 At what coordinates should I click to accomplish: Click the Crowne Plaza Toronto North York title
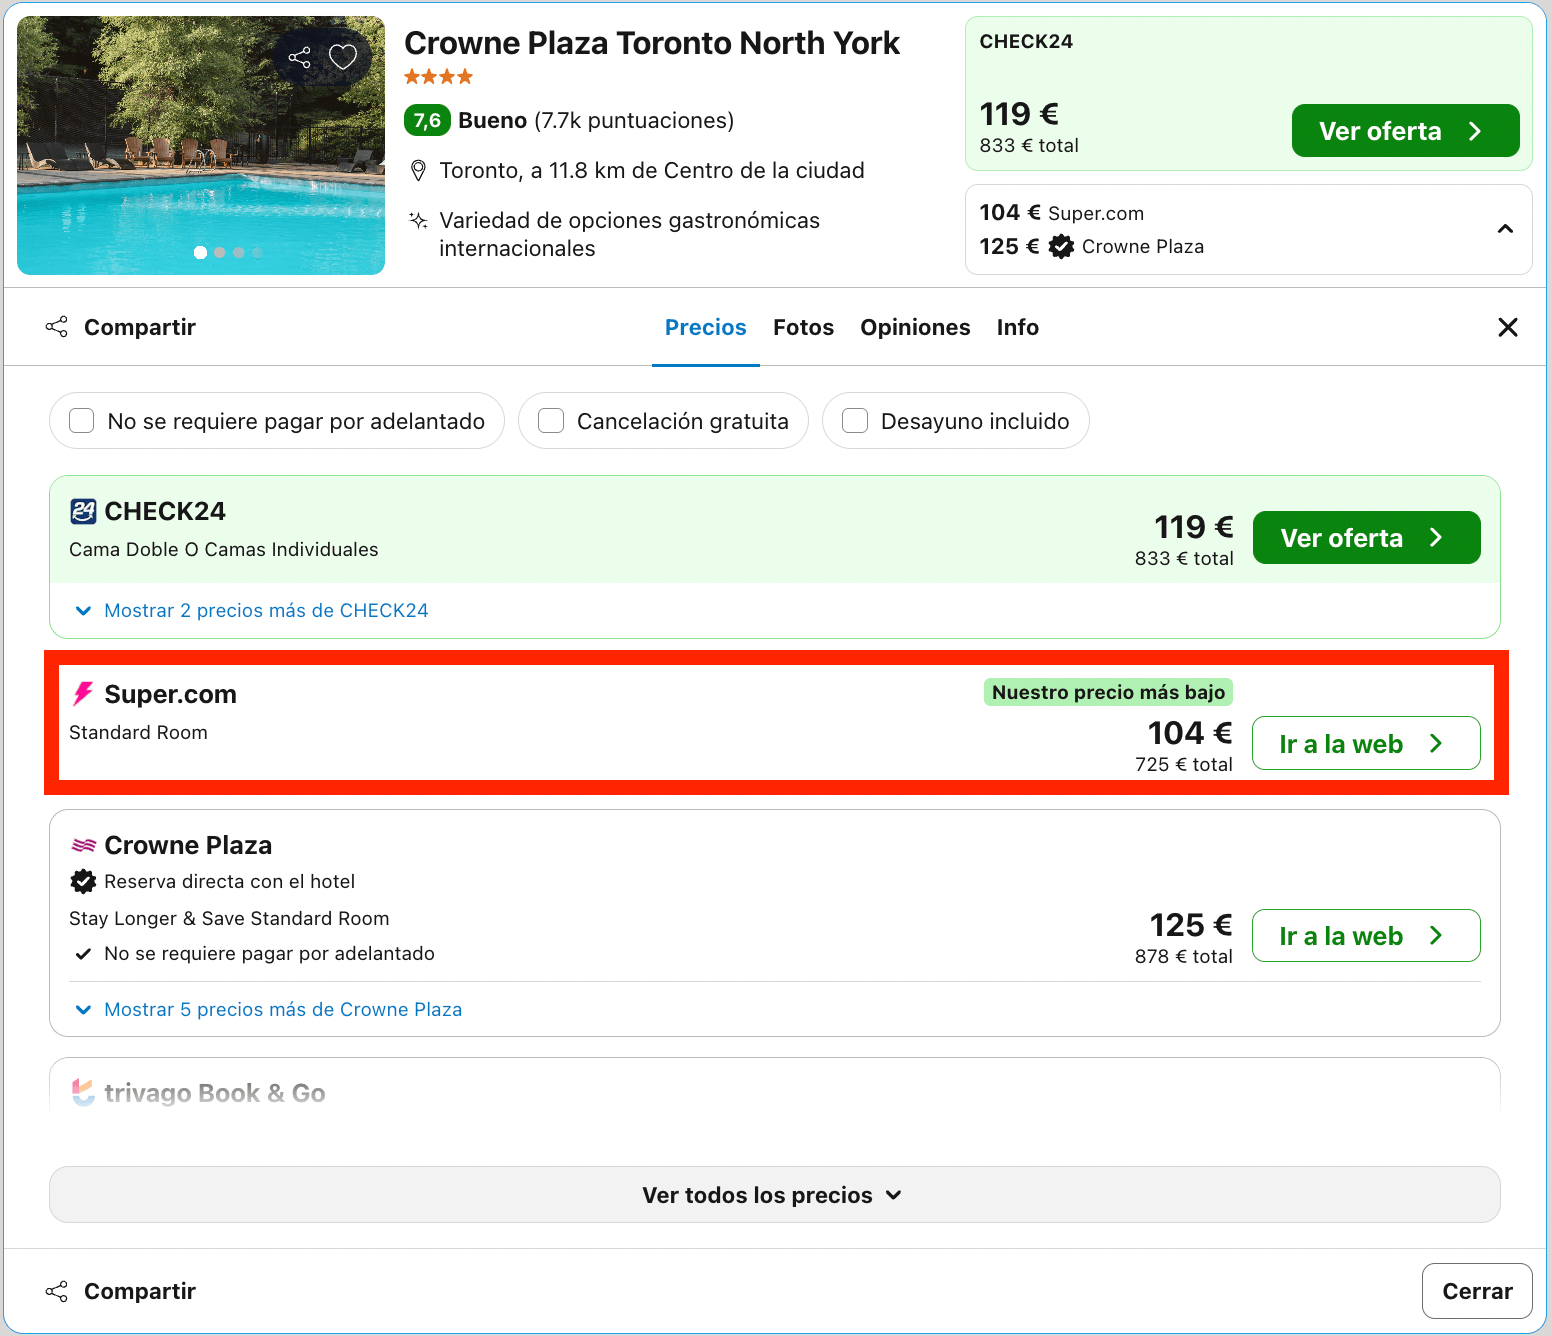point(652,43)
